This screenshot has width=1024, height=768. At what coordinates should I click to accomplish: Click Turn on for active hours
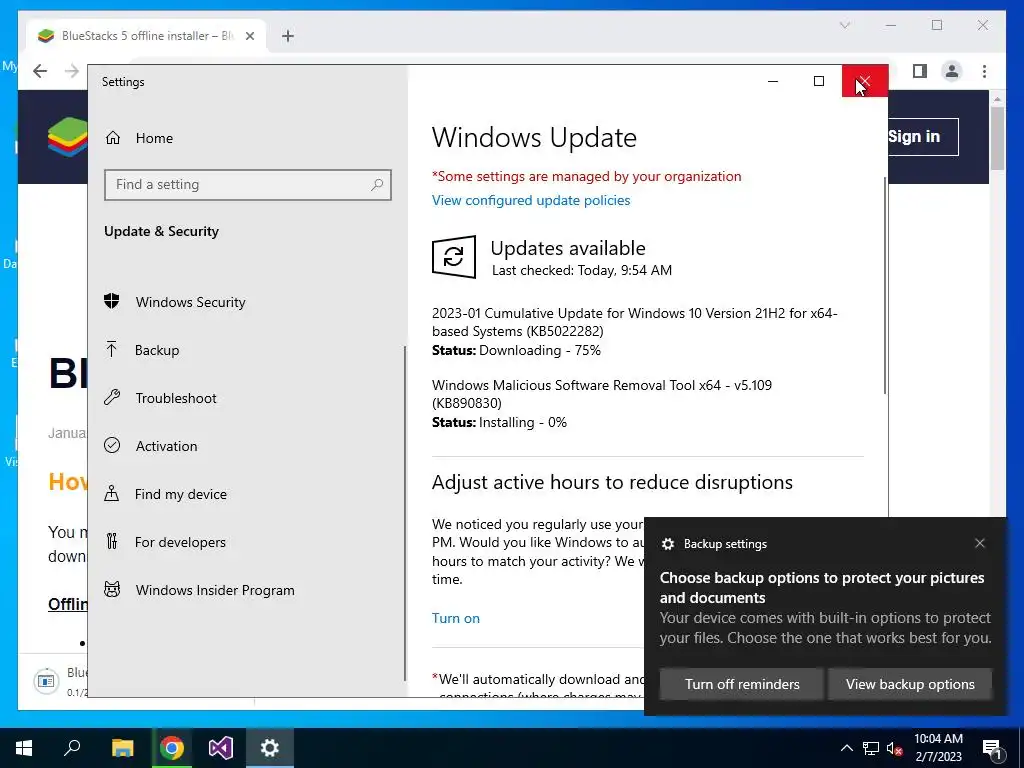[x=456, y=618]
